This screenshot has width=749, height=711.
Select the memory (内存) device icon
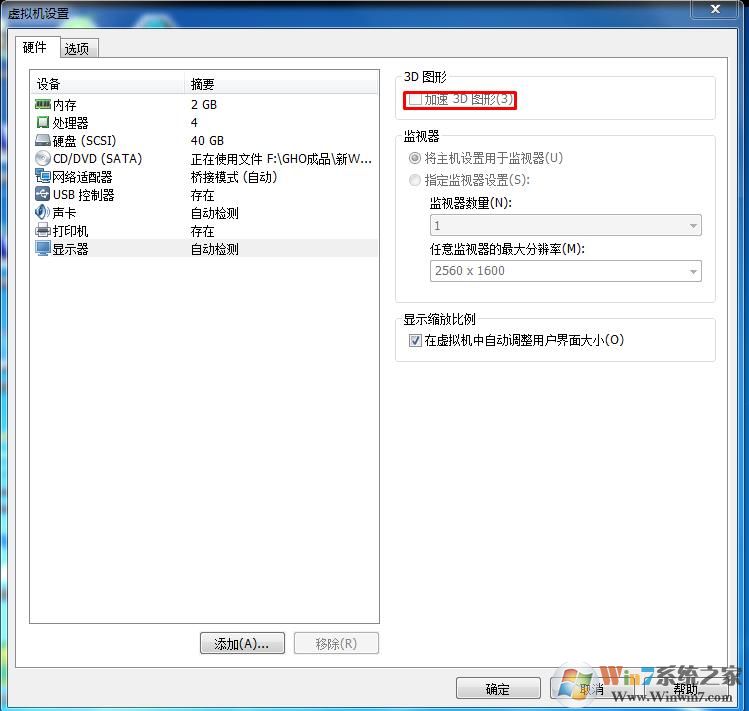[43, 104]
